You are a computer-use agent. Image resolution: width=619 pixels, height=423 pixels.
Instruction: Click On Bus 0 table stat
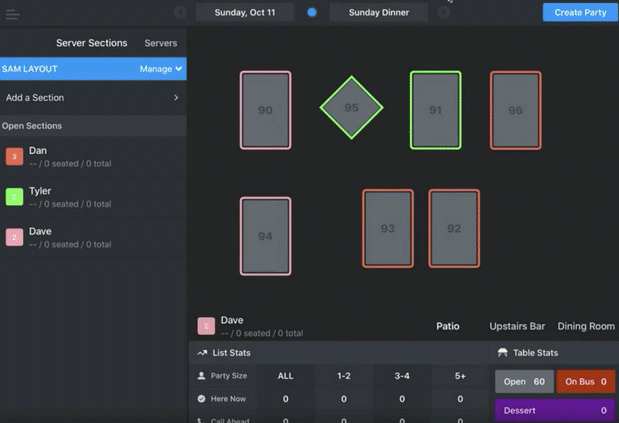(x=585, y=382)
